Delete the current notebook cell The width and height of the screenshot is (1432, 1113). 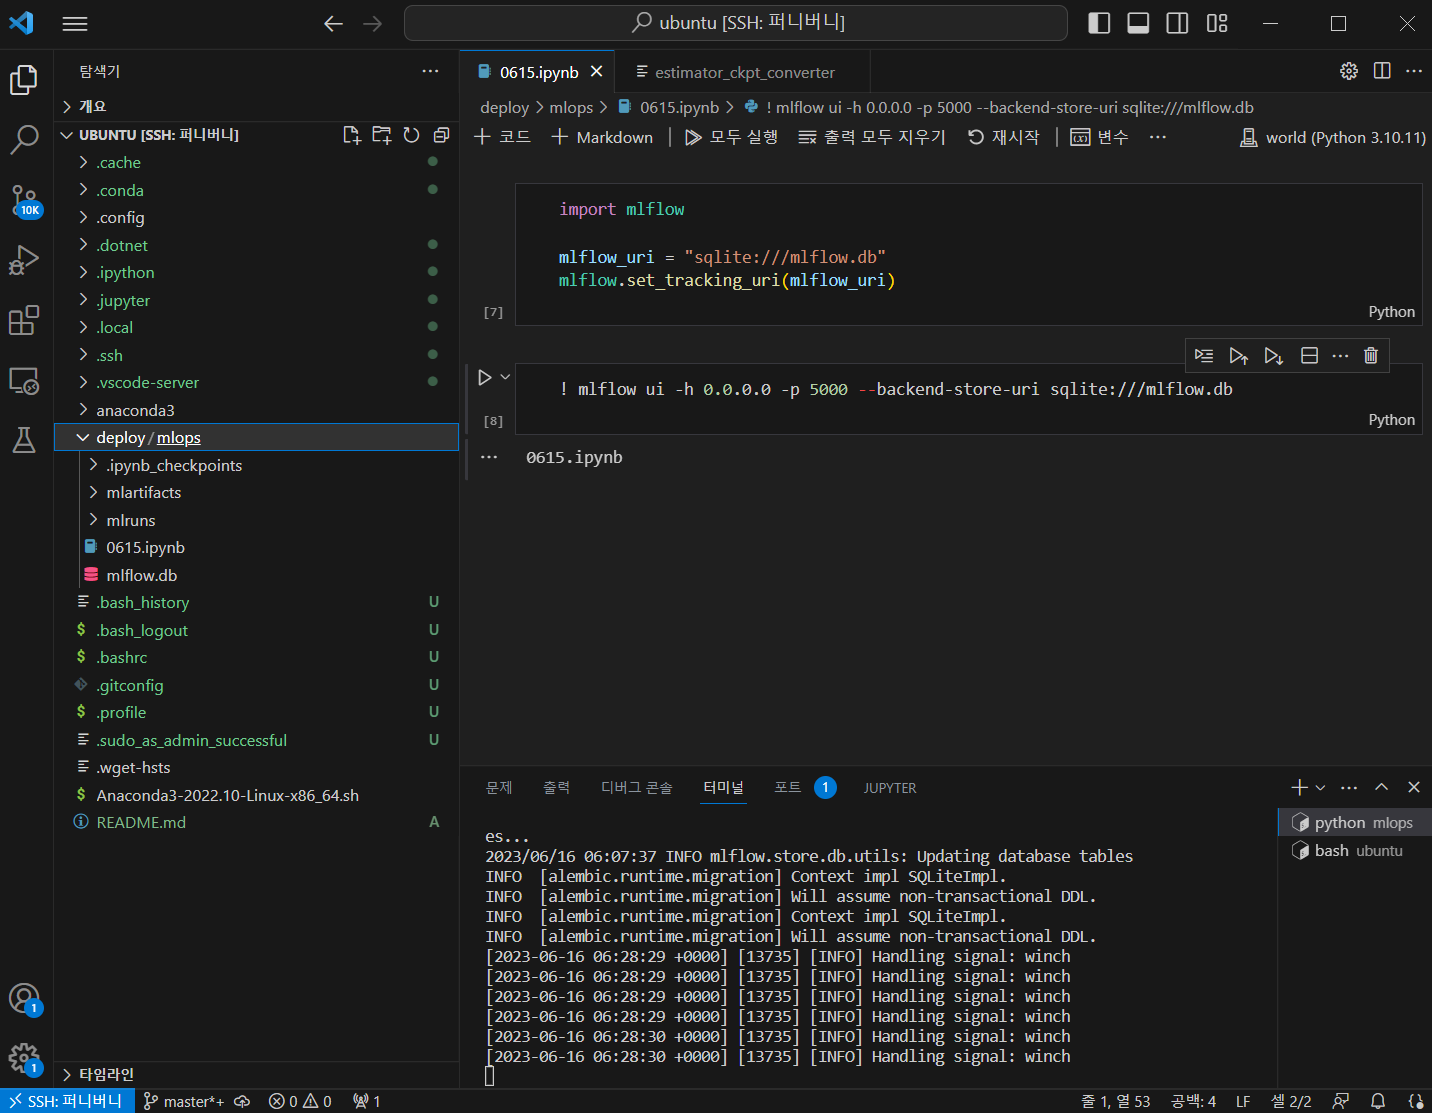tap(1371, 355)
